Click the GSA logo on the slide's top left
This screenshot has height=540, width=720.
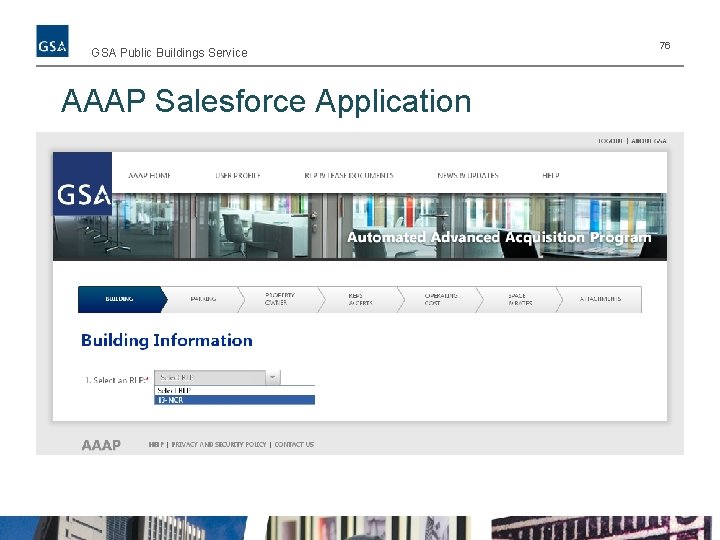52,41
